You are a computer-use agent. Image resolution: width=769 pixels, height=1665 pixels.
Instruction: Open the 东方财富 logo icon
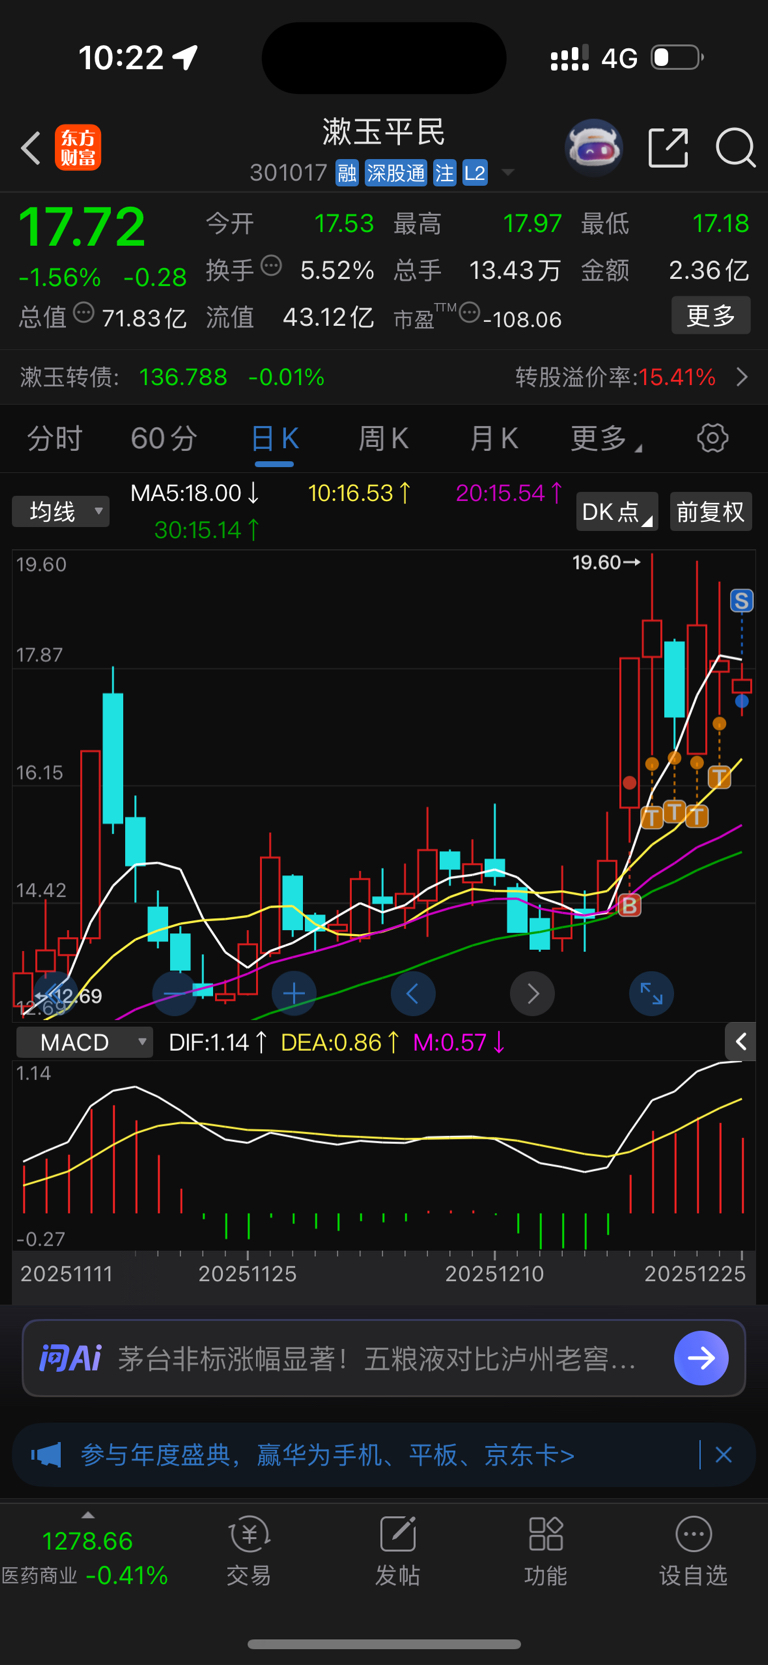pos(78,148)
